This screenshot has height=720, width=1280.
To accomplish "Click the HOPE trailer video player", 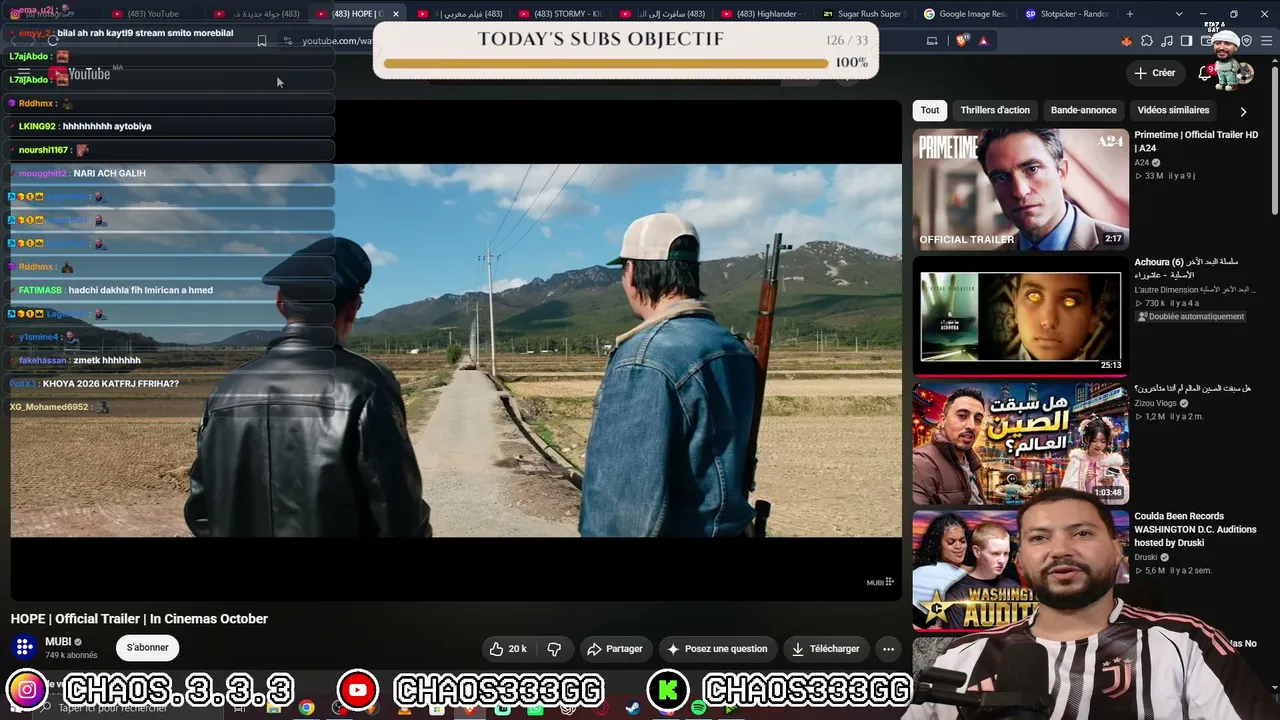I will tap(456, 350).
